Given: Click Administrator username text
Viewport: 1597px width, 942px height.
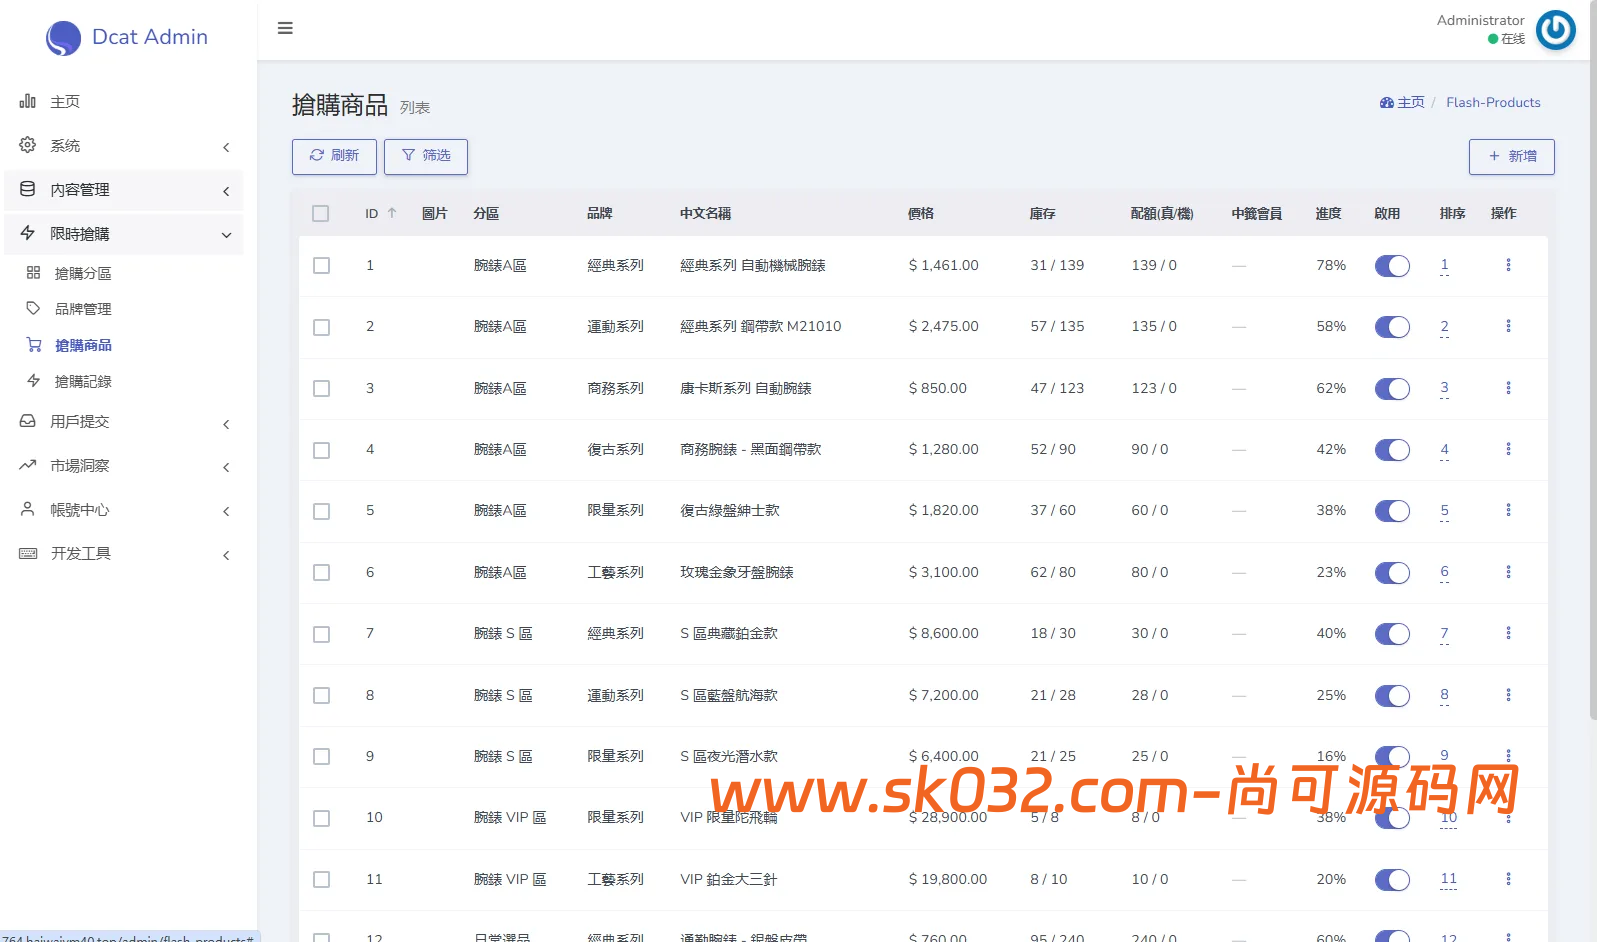Looking at the screenshot, I should [x=1480, y=20].
